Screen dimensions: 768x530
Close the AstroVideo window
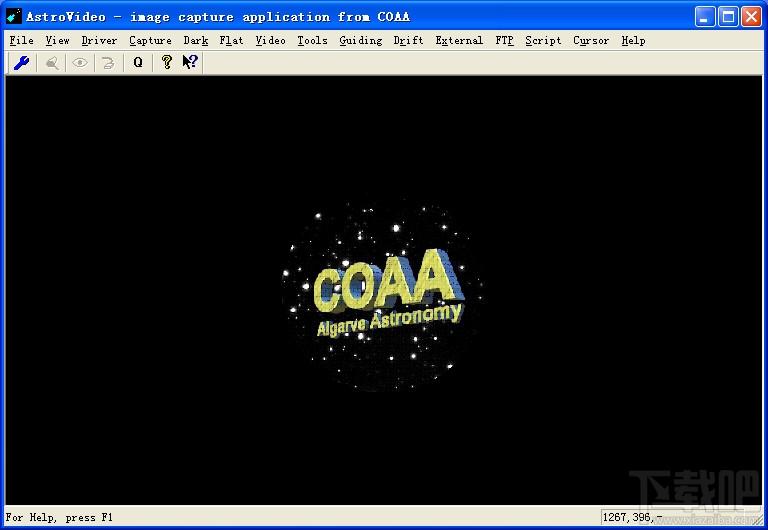point(751,17)
